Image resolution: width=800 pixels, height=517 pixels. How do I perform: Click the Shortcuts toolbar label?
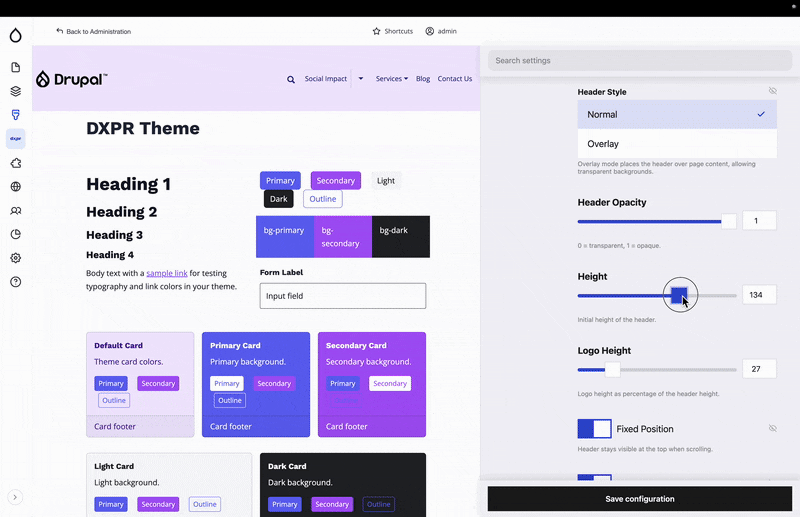click(x=398, y=31)
